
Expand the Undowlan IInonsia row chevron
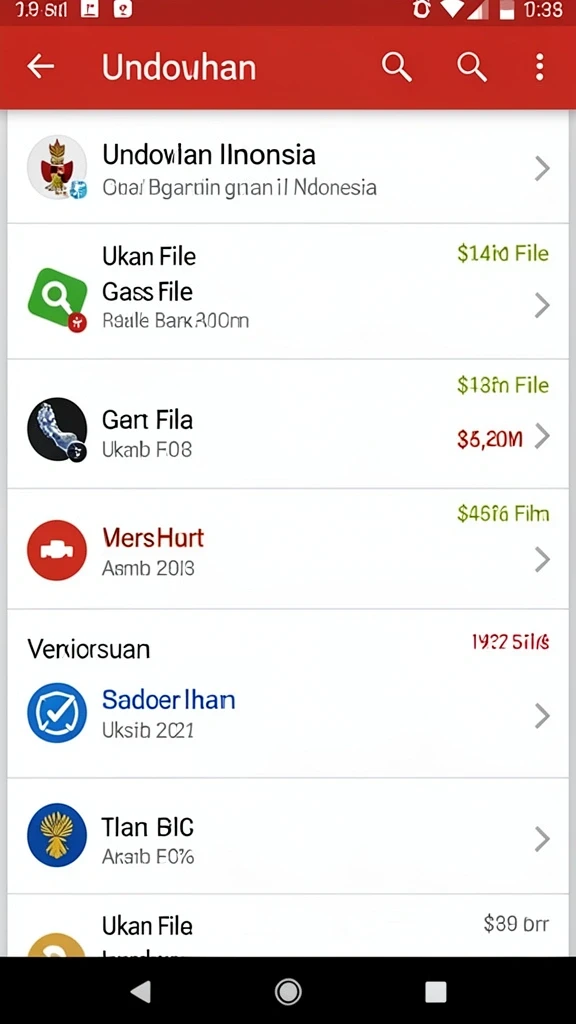pyautogui.click(x=542, y=168)
